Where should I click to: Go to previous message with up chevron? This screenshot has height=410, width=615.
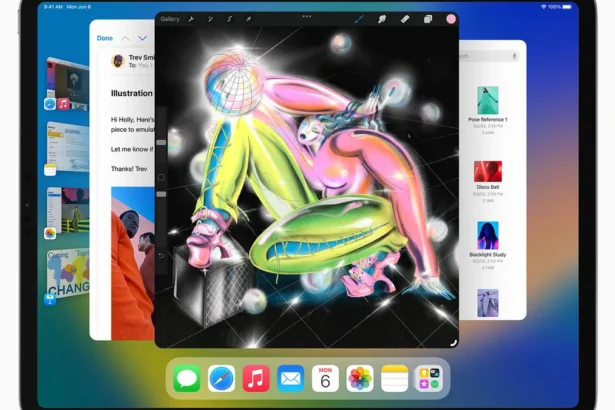pos(125,38)
